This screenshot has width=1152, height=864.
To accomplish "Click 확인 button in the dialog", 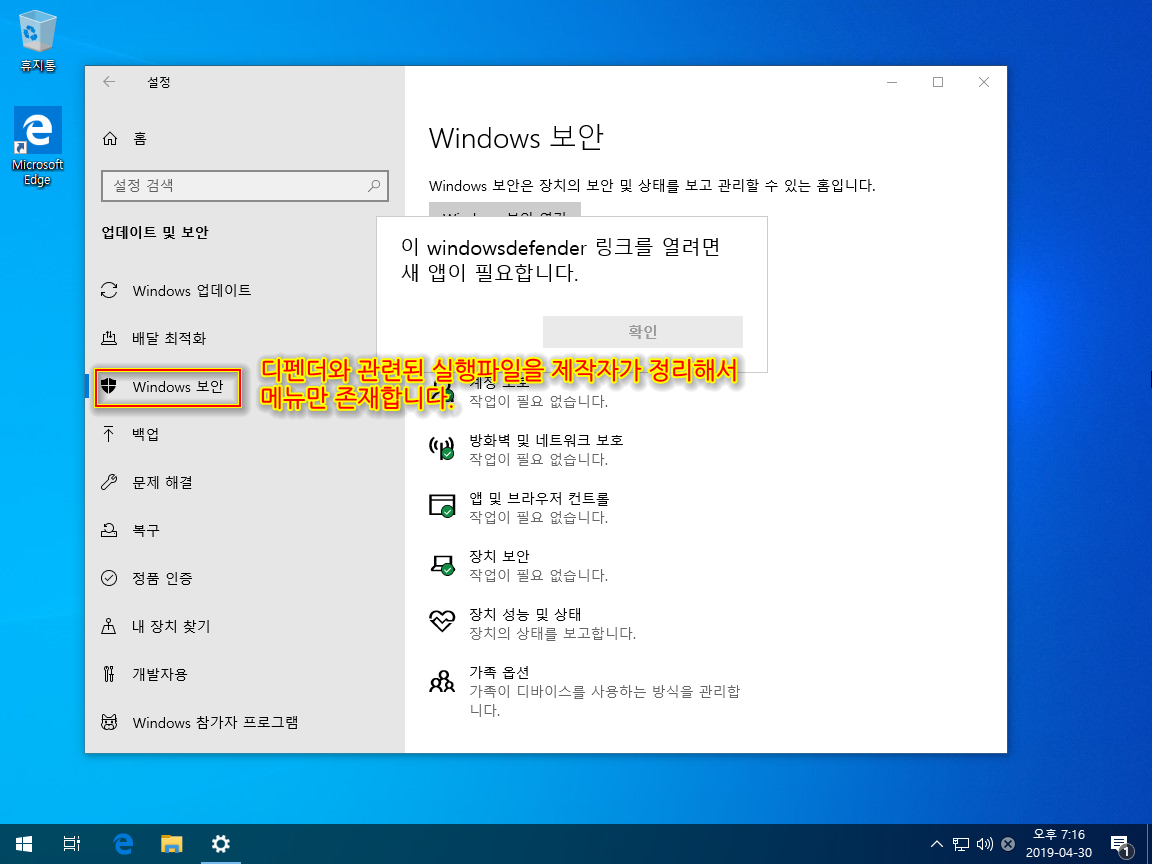I will click(643, 332).
